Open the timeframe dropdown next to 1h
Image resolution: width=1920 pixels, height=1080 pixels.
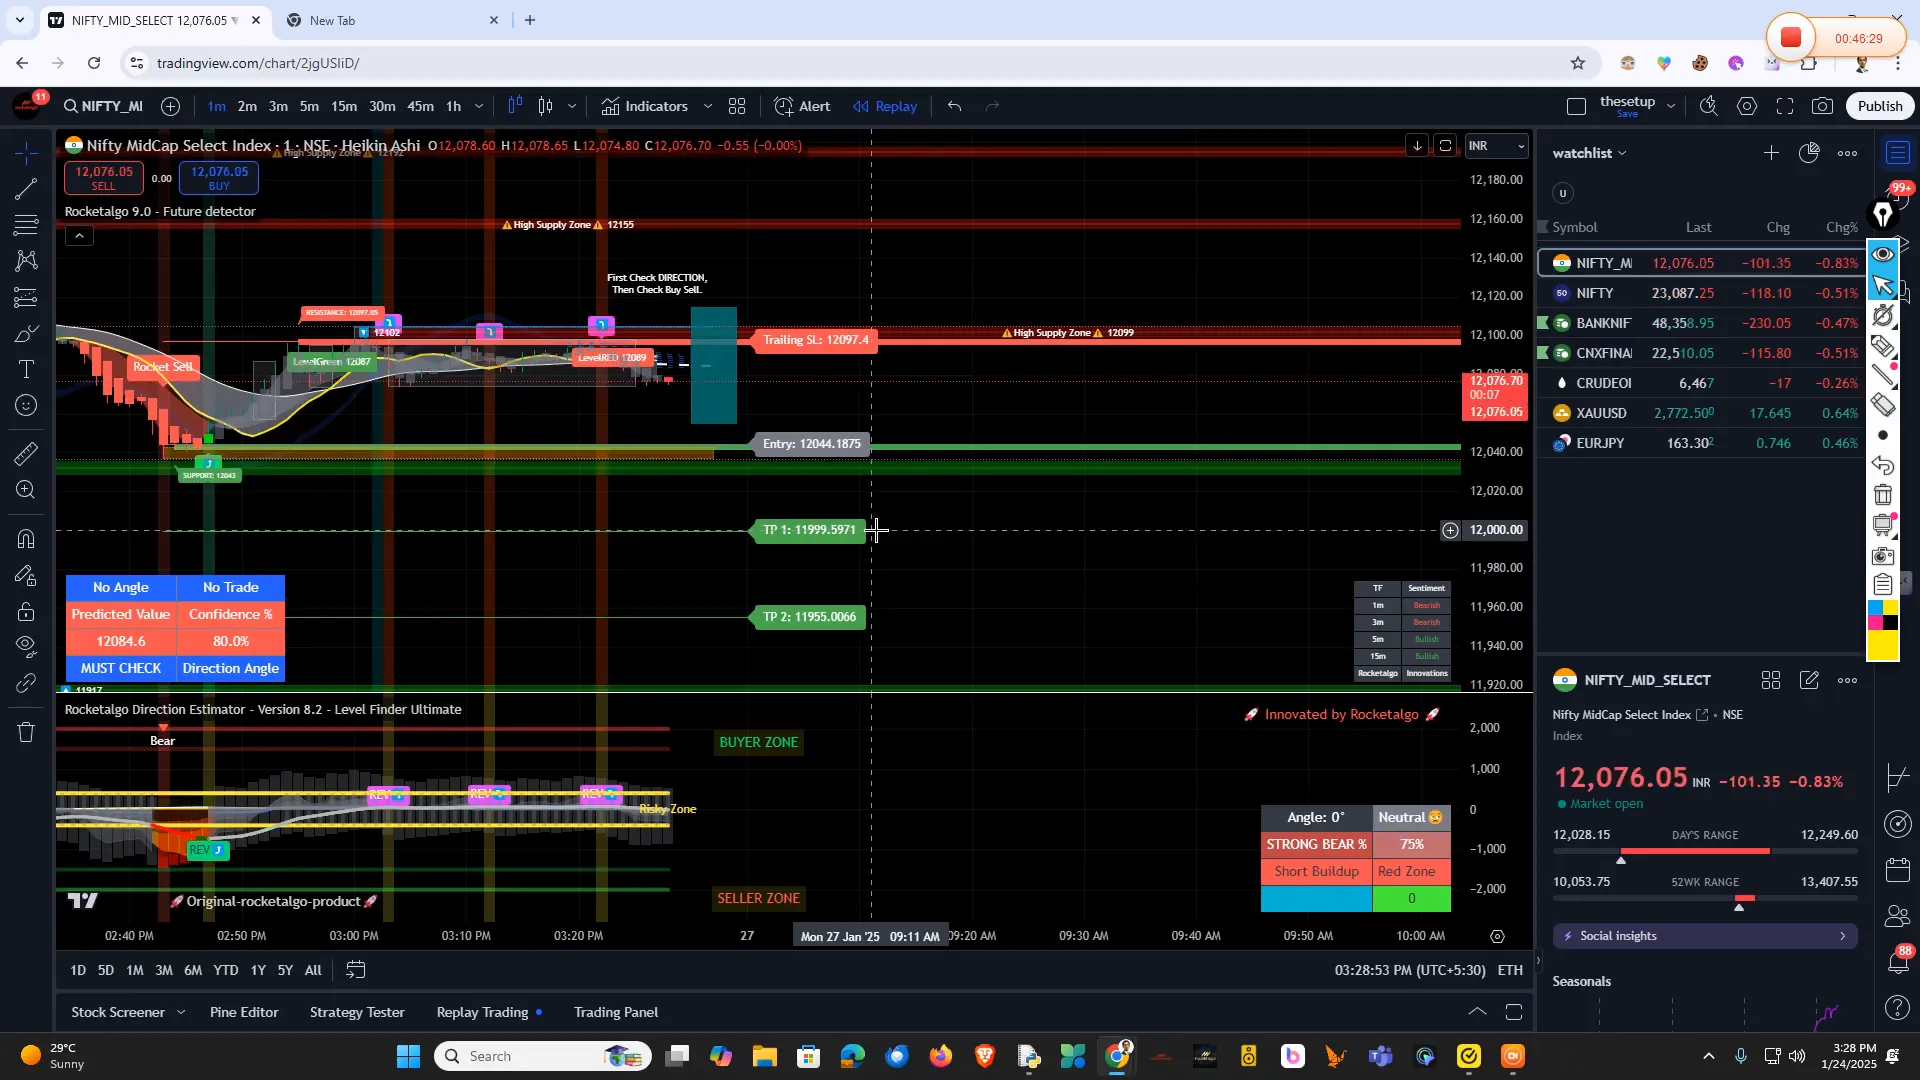click(479, 106)
